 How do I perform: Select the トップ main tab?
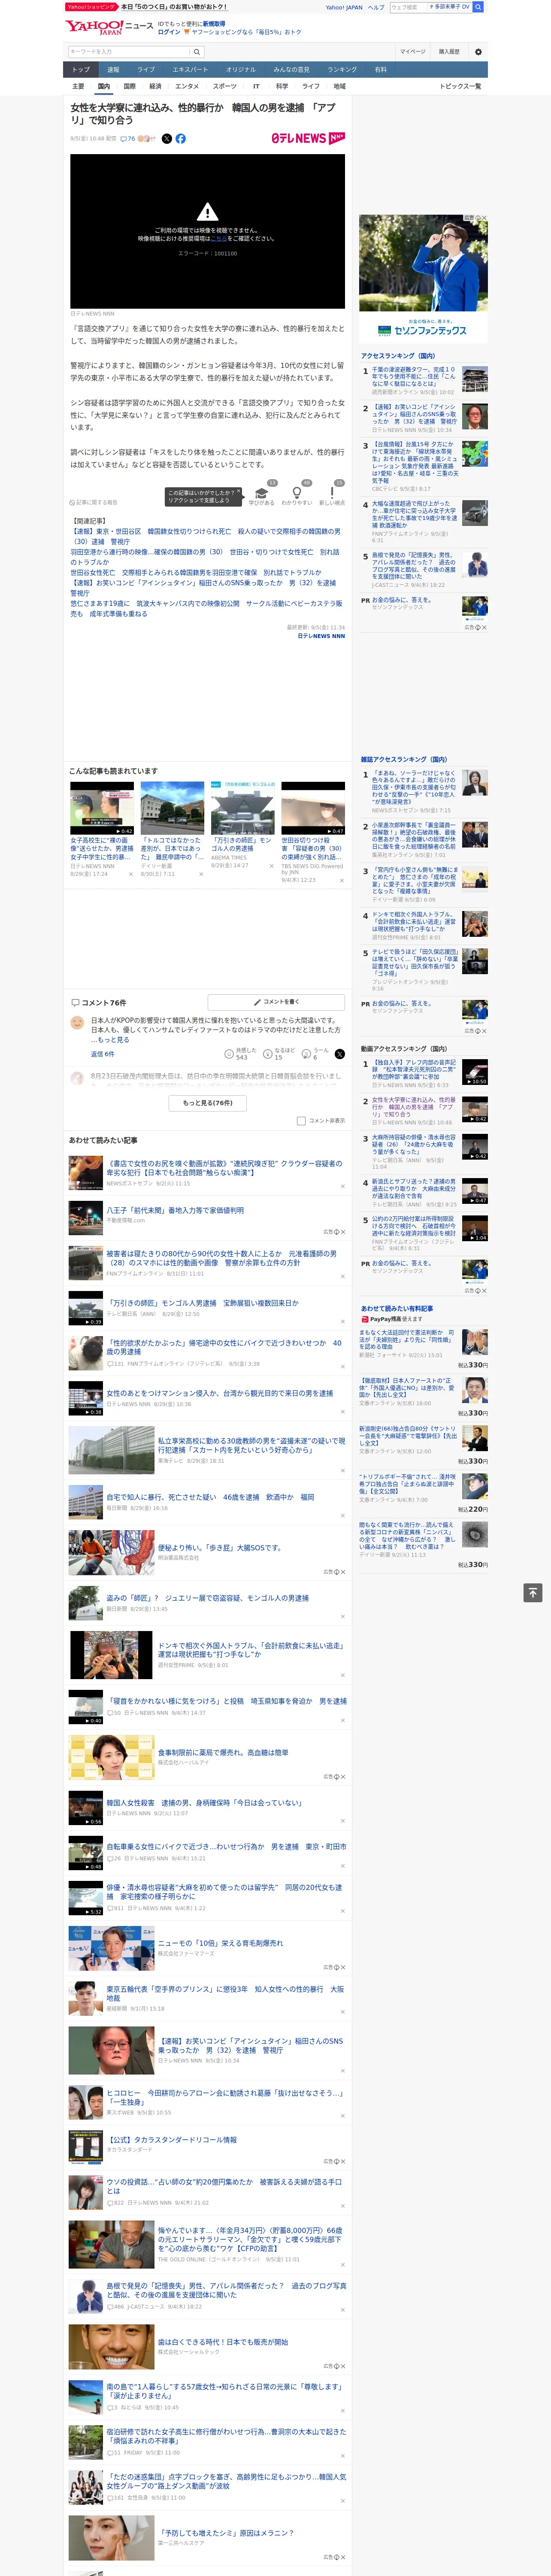coord(81,70)
